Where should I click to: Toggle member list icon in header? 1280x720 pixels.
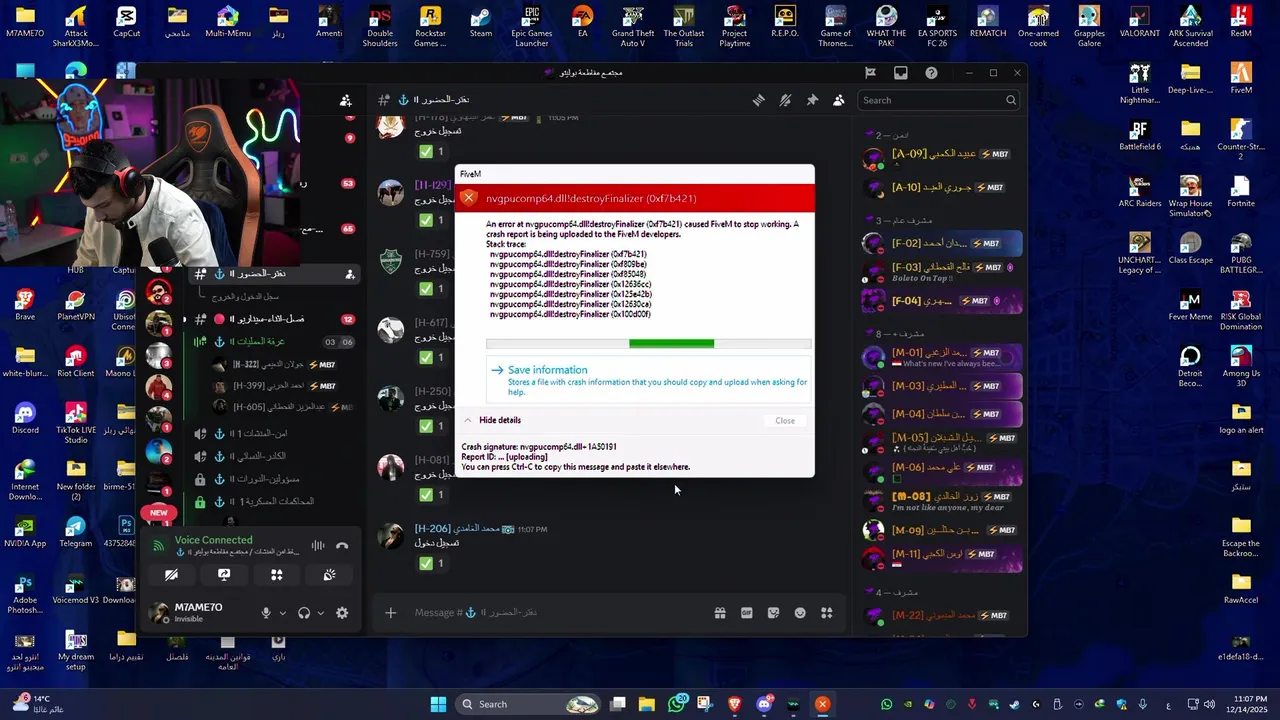838,100
